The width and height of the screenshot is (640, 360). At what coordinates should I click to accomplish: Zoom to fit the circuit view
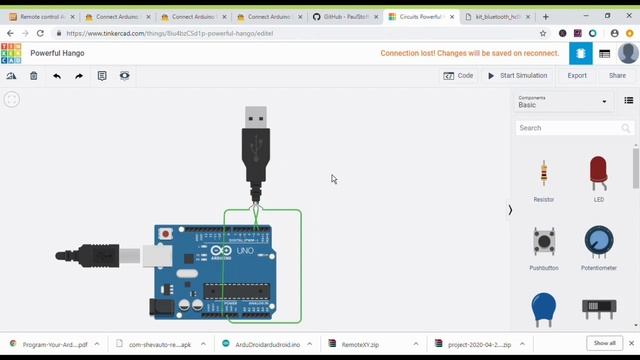(12, 100)
